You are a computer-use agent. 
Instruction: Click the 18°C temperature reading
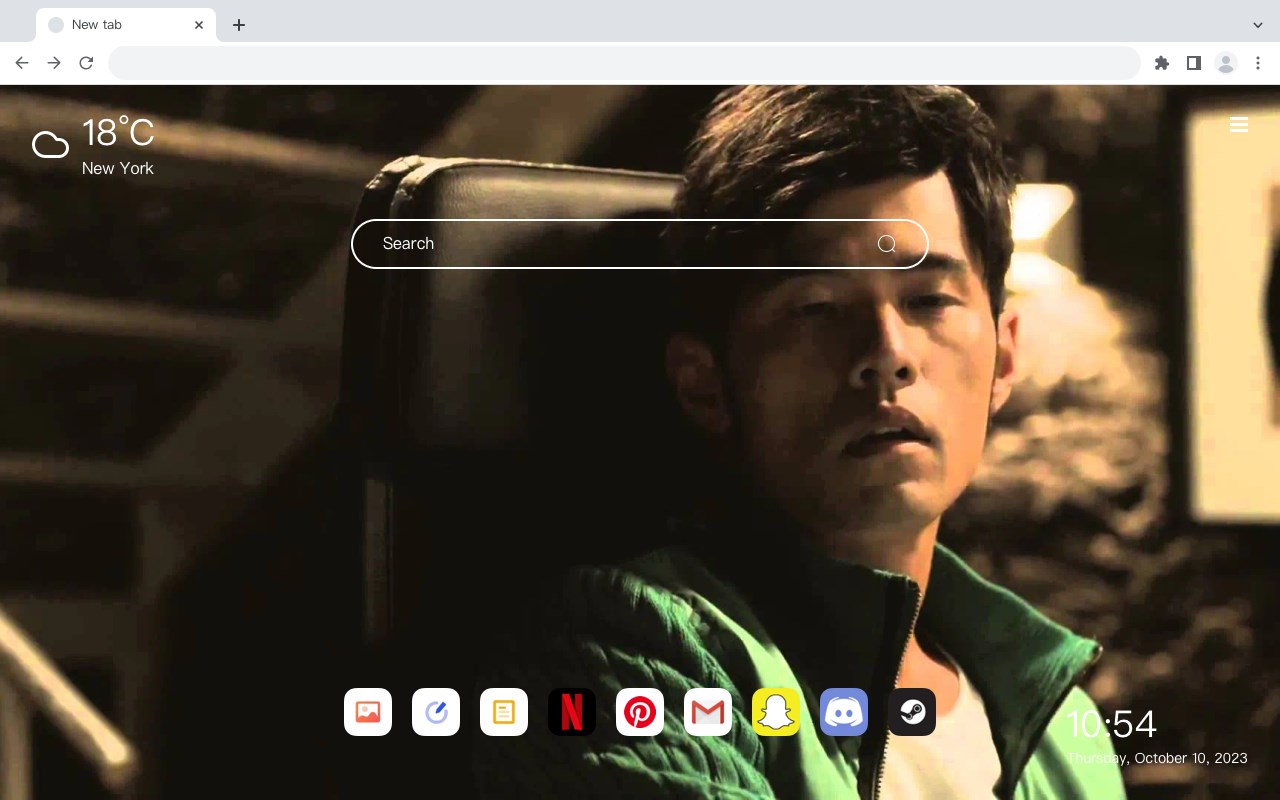coord(118,133)
